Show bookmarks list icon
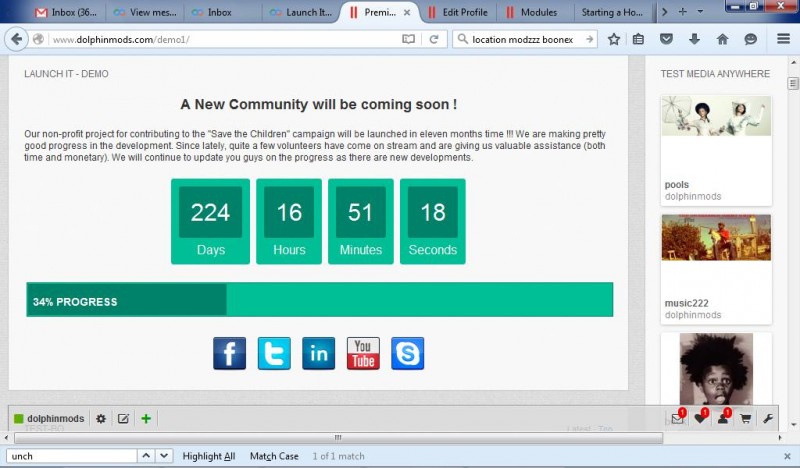Screen dimensions: 800x468 coord(638,39)
